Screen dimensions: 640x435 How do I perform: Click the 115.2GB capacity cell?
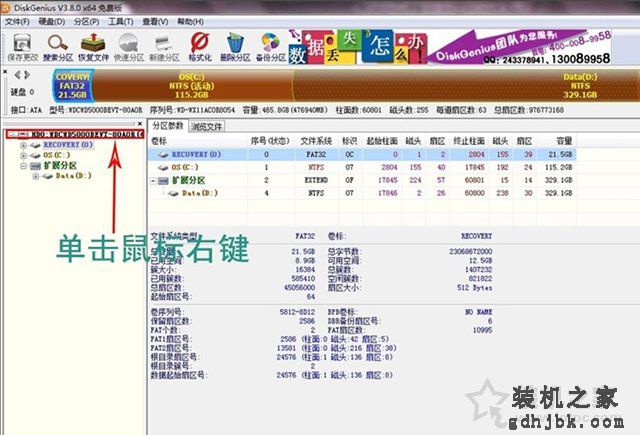[558, 167]
